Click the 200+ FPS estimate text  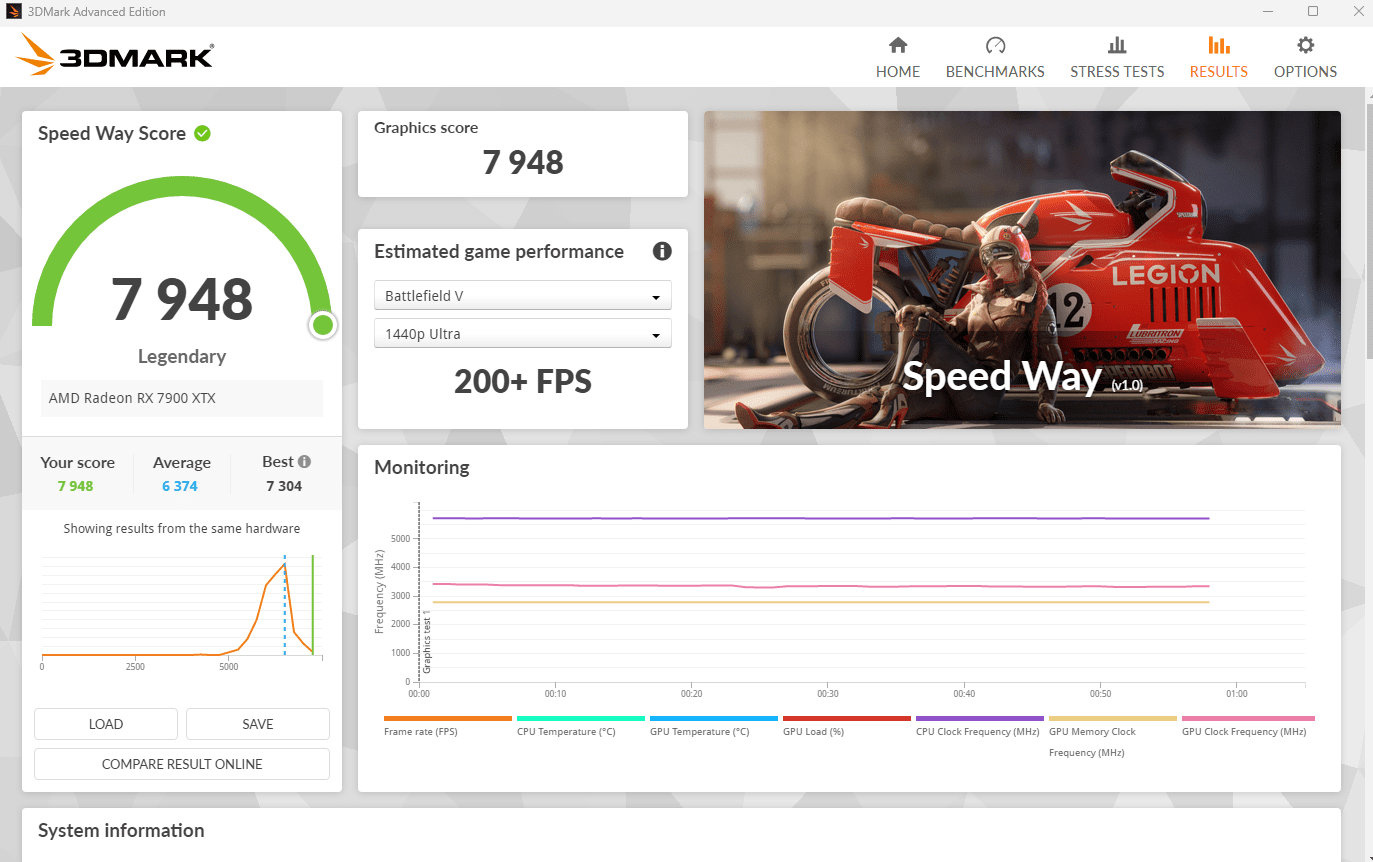[x=523, y=381]
